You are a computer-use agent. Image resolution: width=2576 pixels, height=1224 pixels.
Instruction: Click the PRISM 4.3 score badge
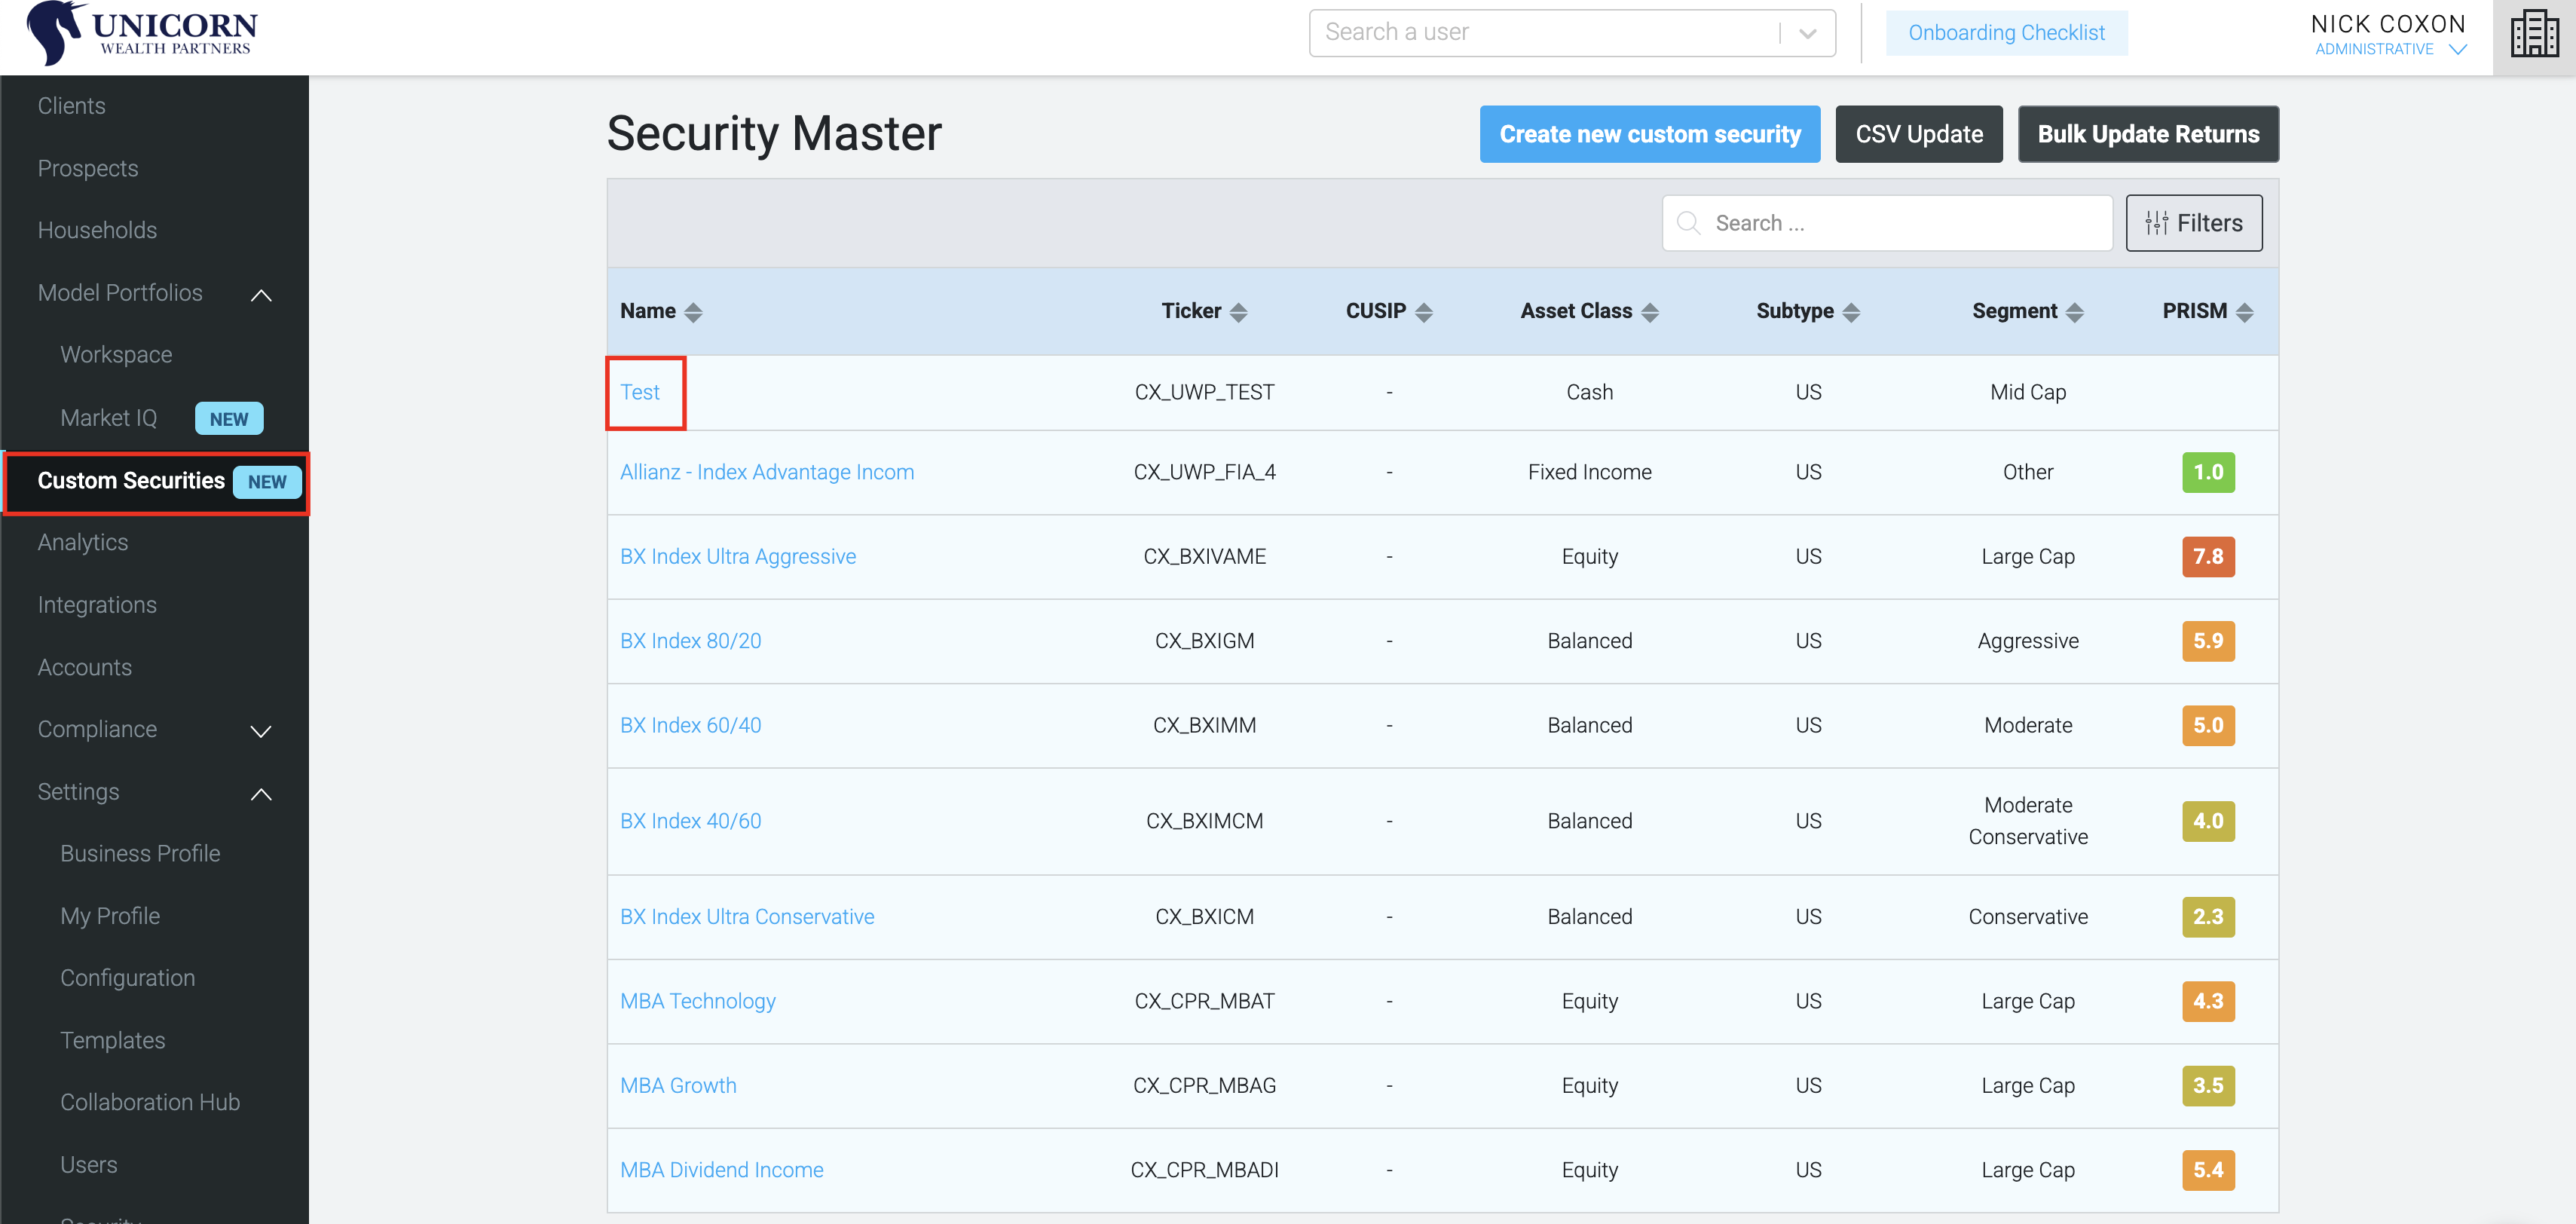click(2208, 1001)
